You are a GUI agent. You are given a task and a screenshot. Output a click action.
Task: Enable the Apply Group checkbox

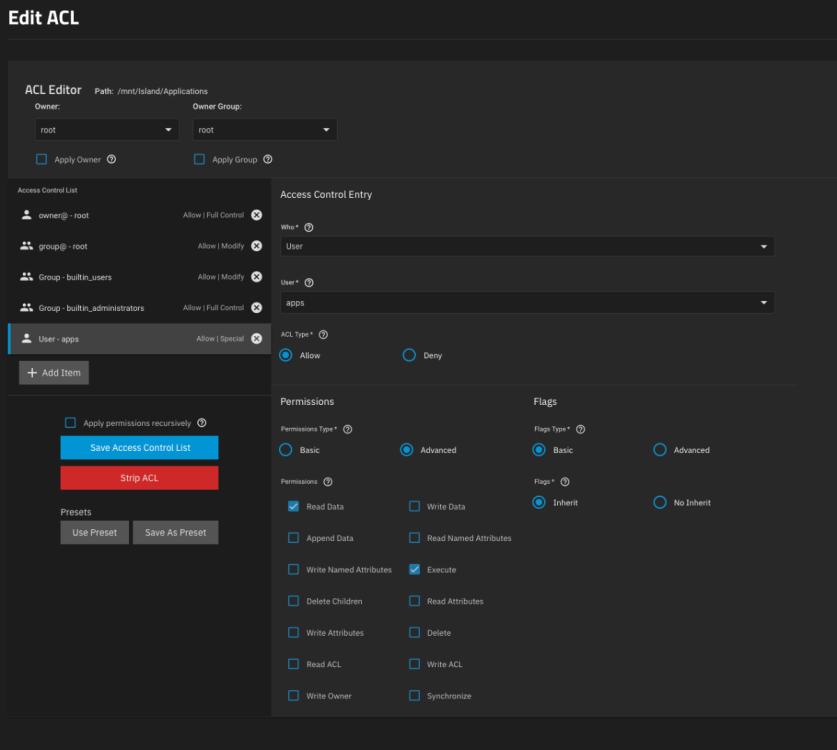click(x=199, y=159)
